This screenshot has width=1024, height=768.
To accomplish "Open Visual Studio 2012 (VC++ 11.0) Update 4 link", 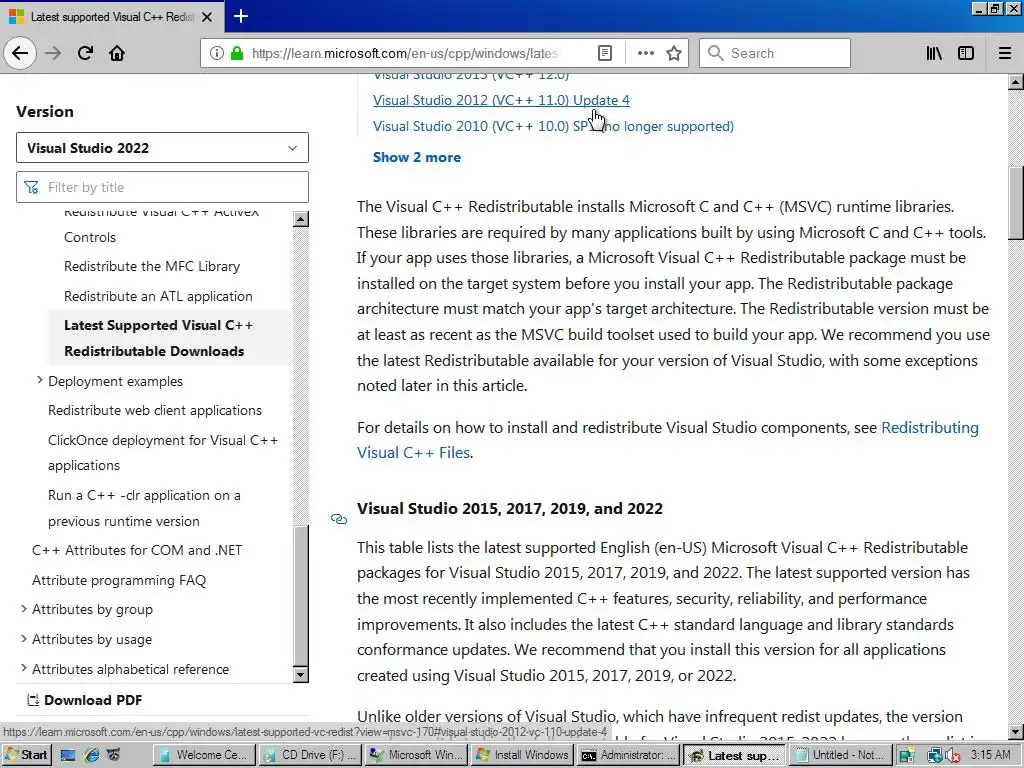I will click(501, 100).
